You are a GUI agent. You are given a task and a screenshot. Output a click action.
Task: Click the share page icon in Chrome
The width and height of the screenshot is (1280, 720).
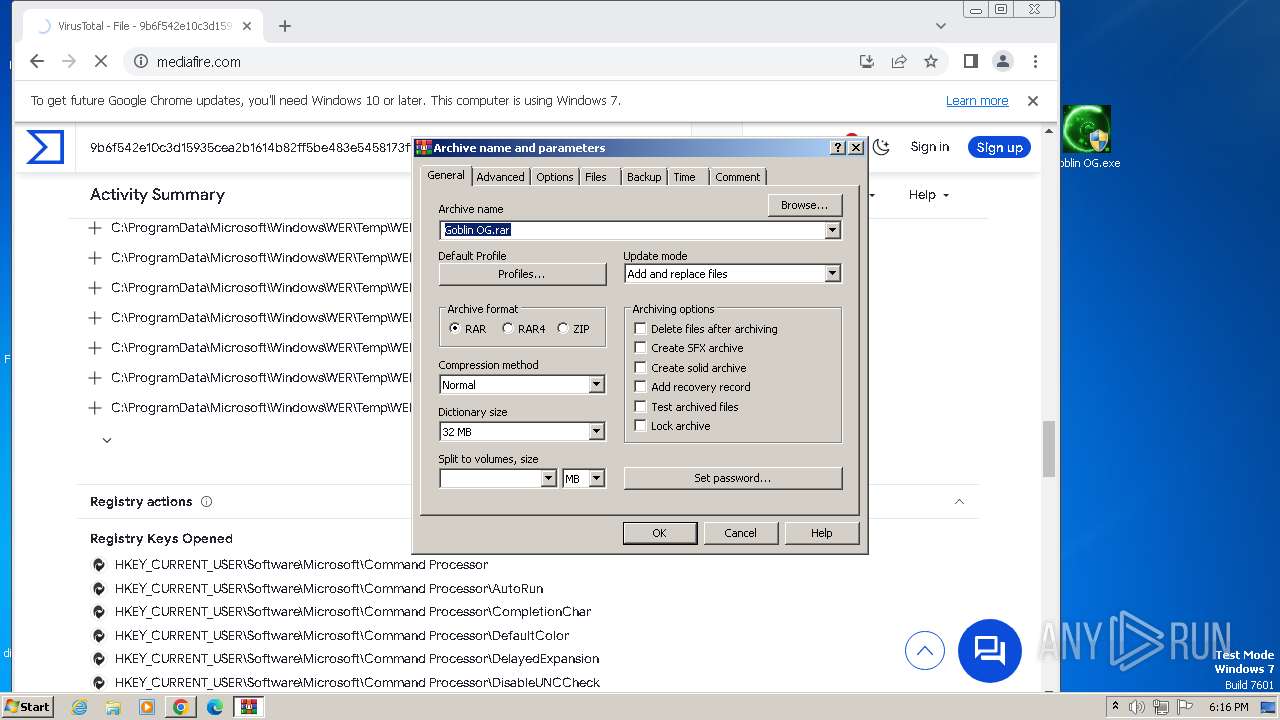click(x=899, y=61)
